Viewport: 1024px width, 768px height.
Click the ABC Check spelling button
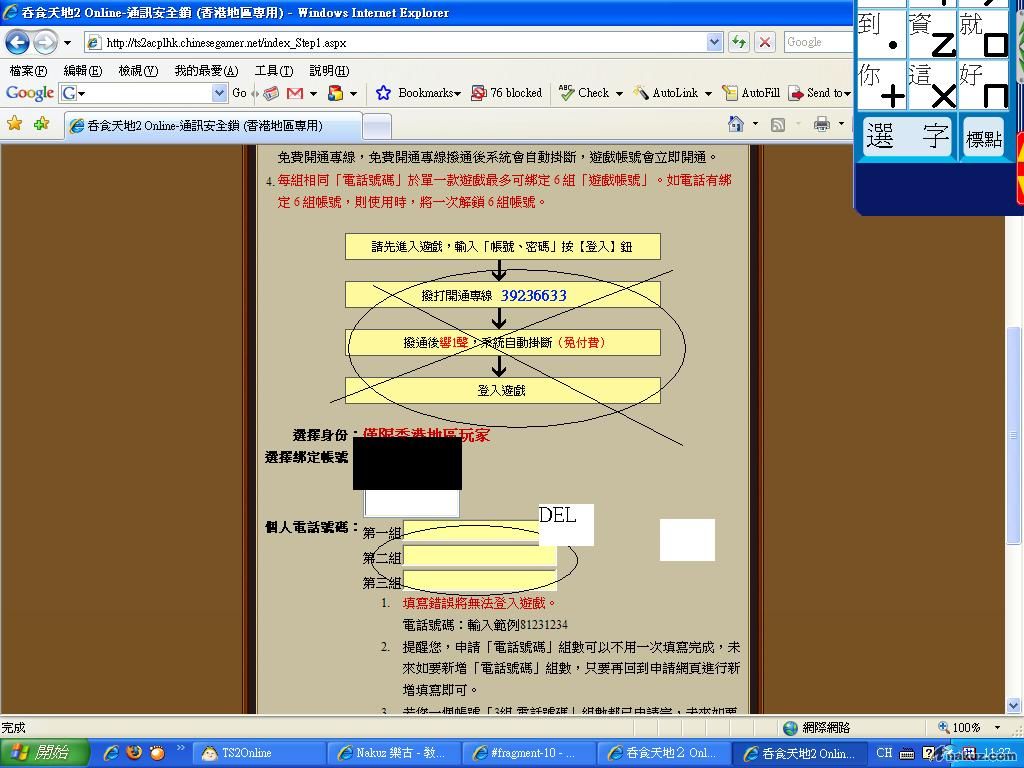[x=584, y=93]
